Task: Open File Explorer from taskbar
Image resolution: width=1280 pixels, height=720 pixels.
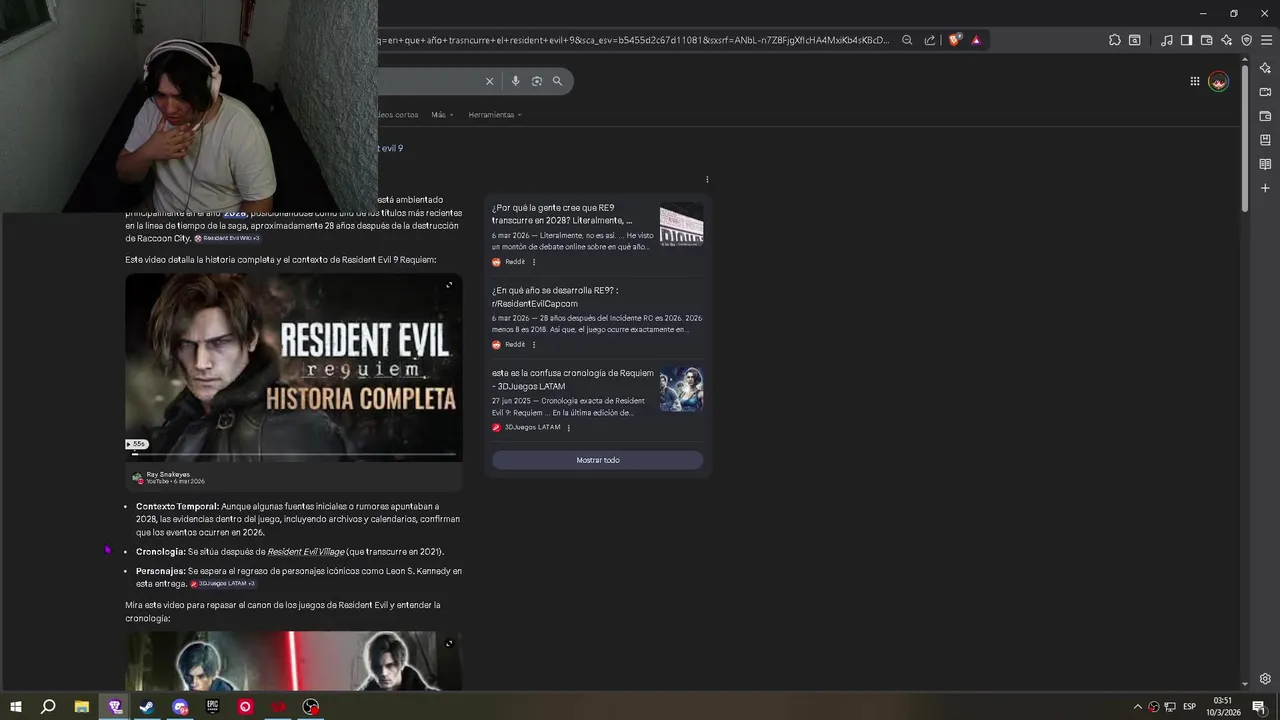Action: coord(82,707)
